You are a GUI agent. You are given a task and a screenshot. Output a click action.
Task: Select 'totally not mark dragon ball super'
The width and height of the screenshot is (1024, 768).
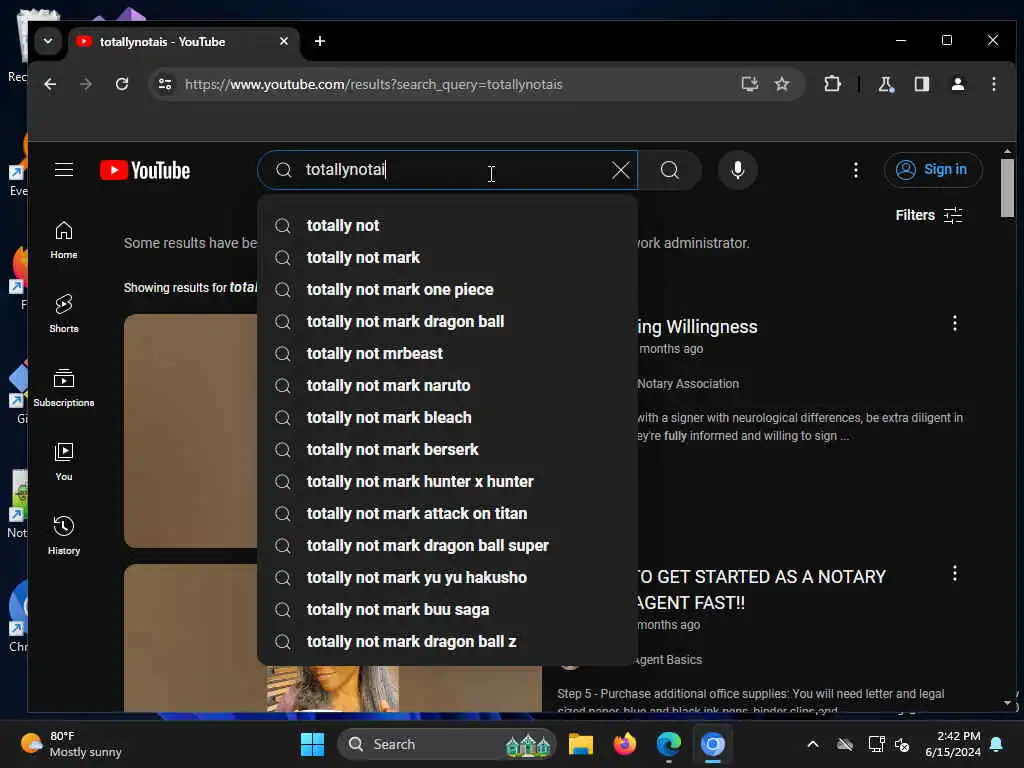[x=447, y=545]
